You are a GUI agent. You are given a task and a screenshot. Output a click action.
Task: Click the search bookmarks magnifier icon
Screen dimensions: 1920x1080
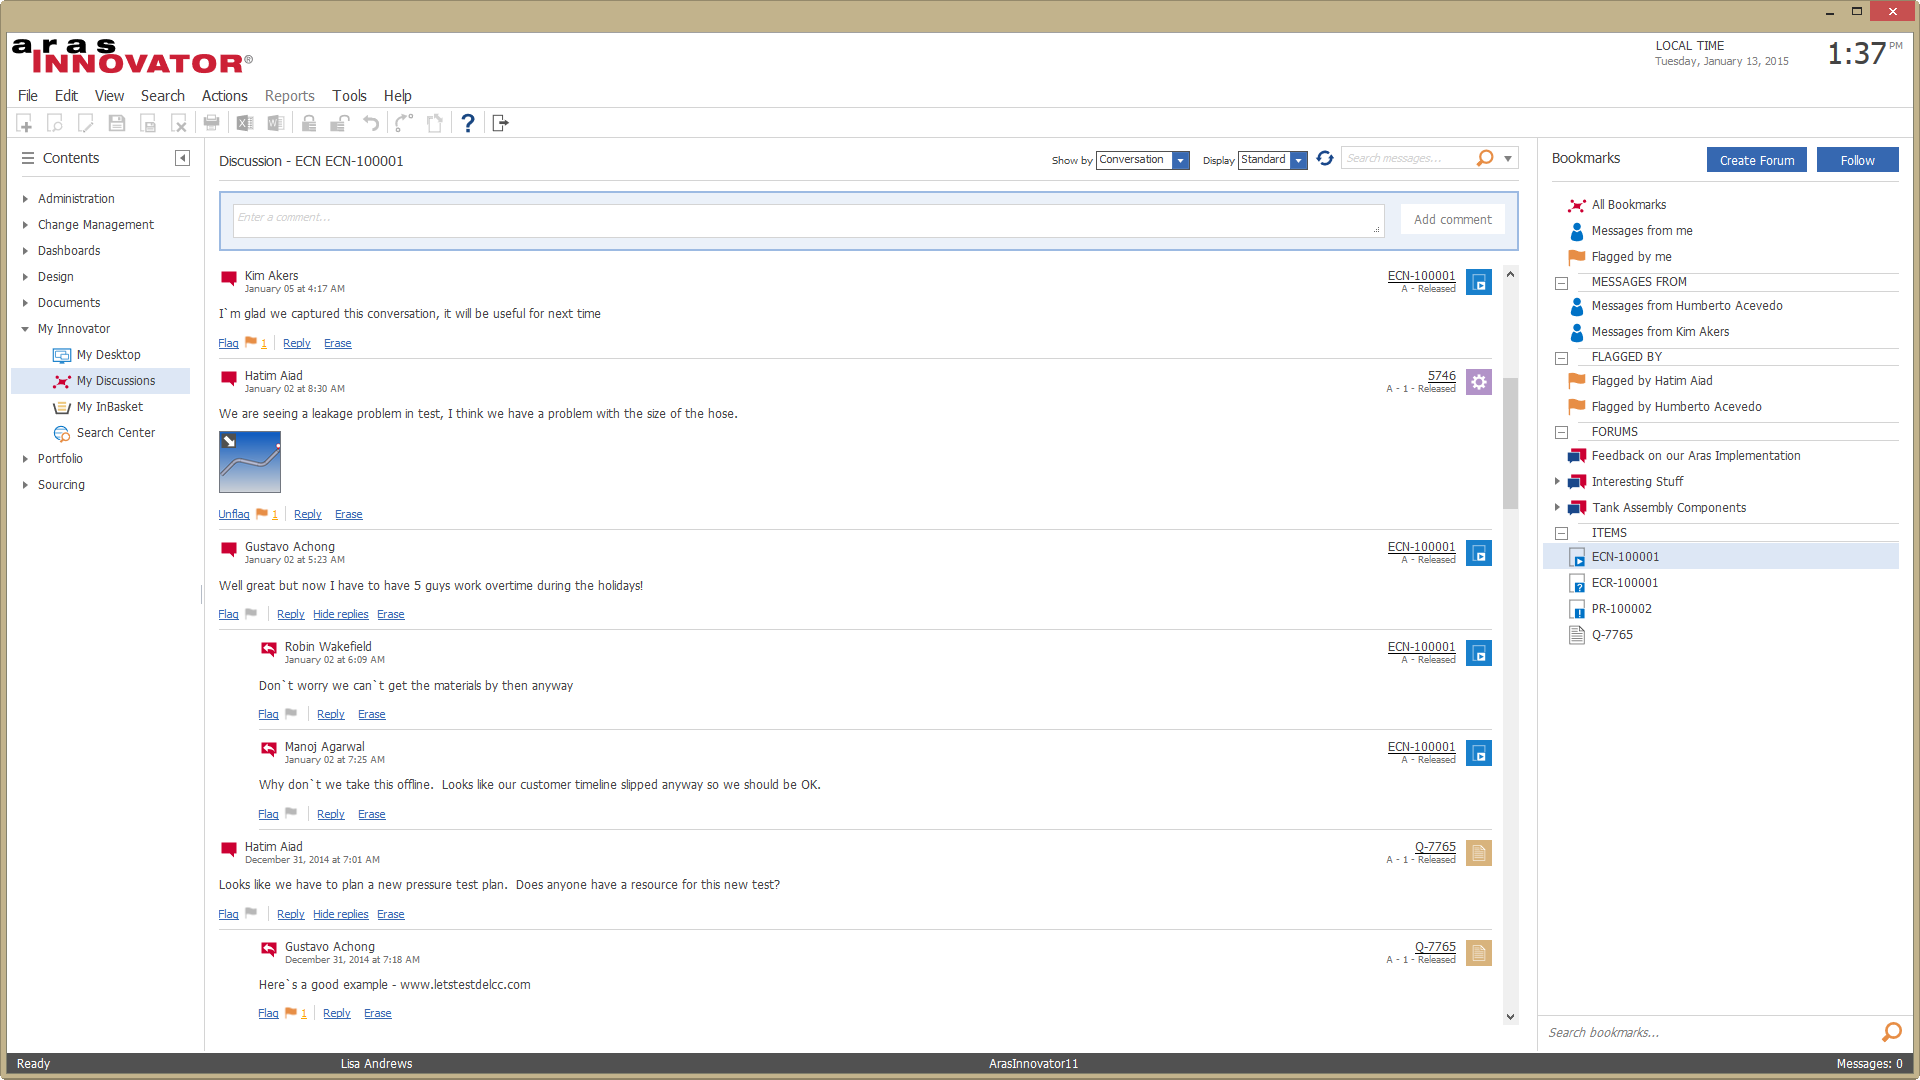[1891, 1032]
